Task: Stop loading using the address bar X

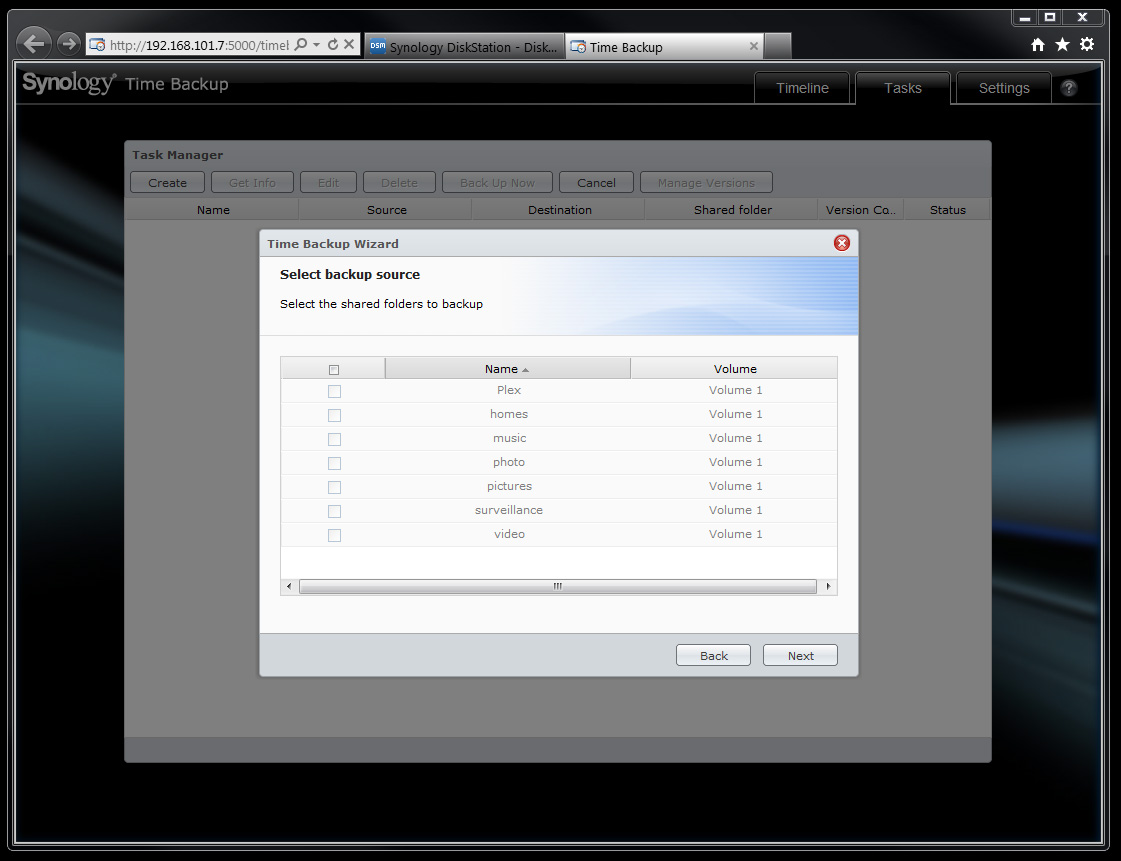Action: (x=349, y=44)
